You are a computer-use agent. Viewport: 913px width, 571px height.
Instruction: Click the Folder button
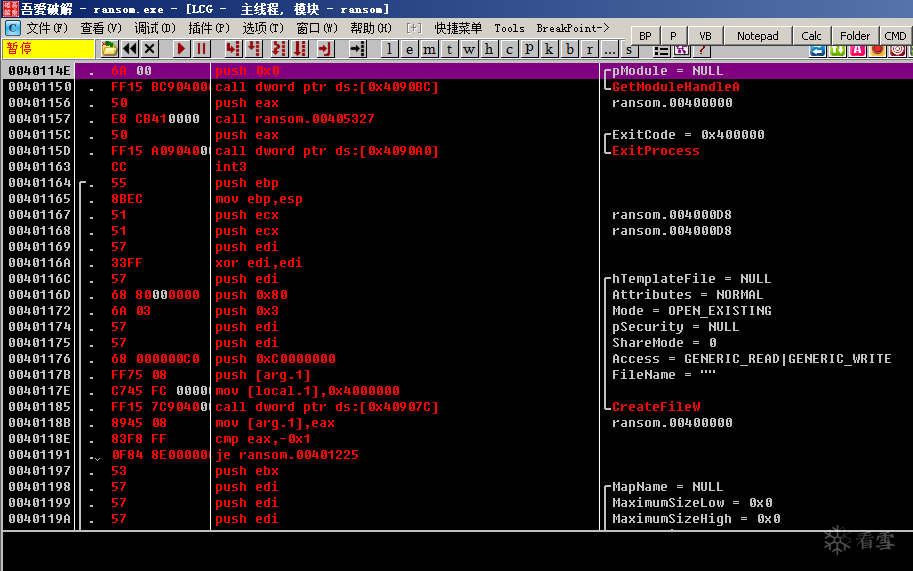coord(855,36)
